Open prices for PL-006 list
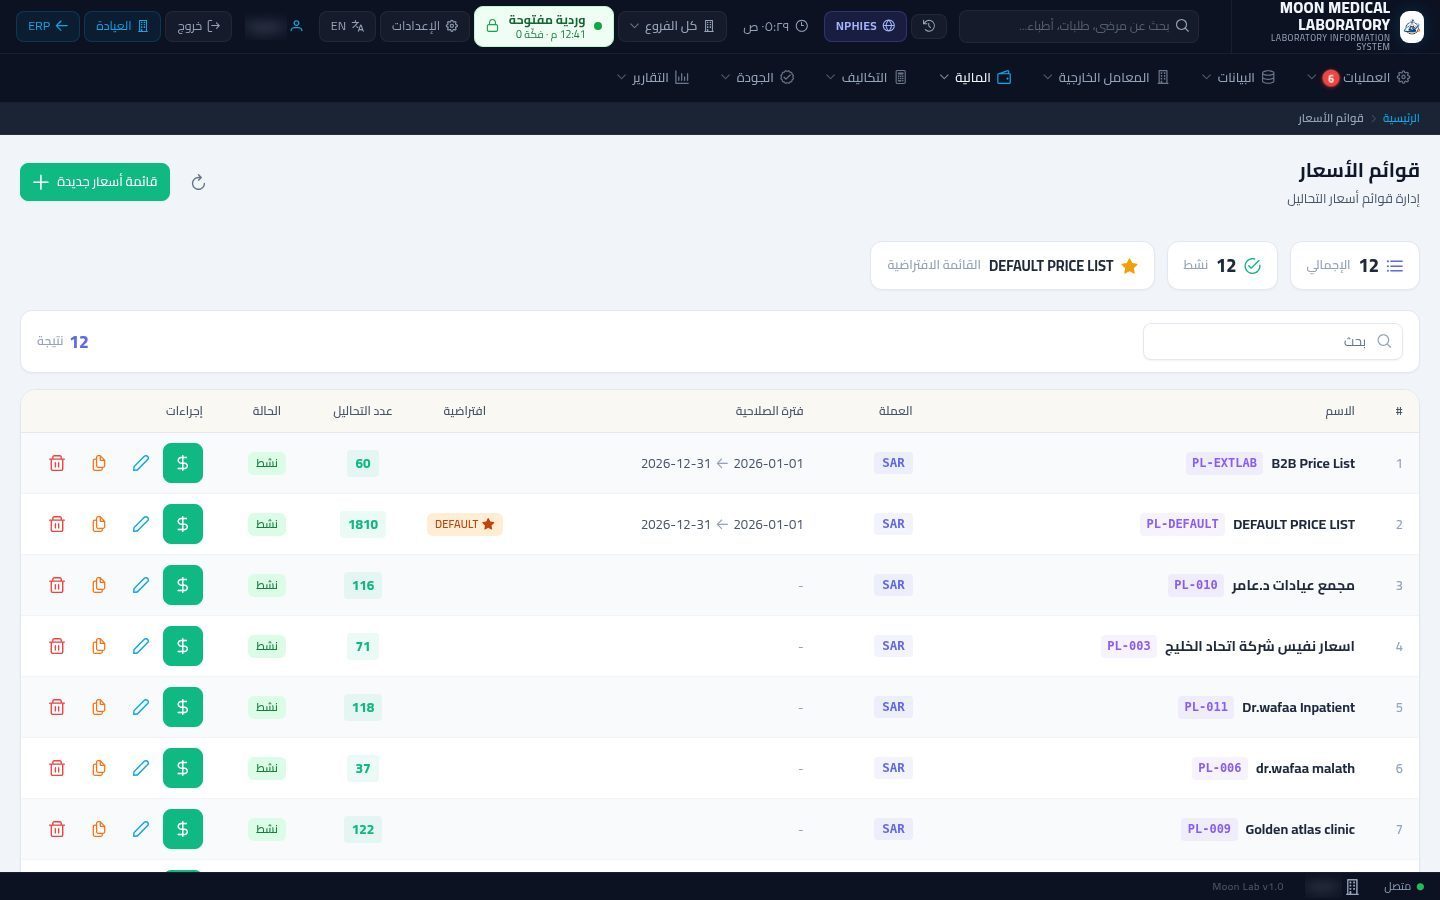The width and height of the screenshot is (1440, 900). 183,768
